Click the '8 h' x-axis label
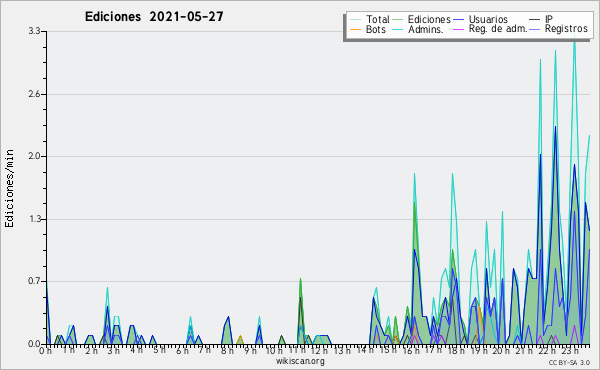 pos(227,351)
